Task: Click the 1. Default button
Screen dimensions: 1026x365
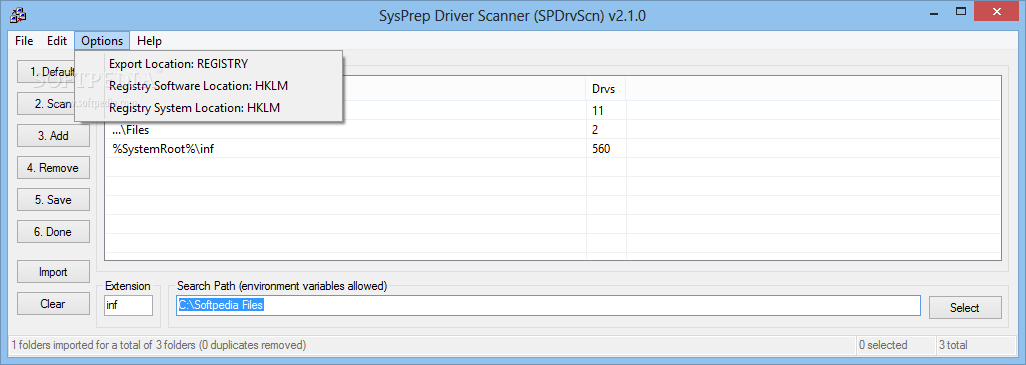Action: 46,72
